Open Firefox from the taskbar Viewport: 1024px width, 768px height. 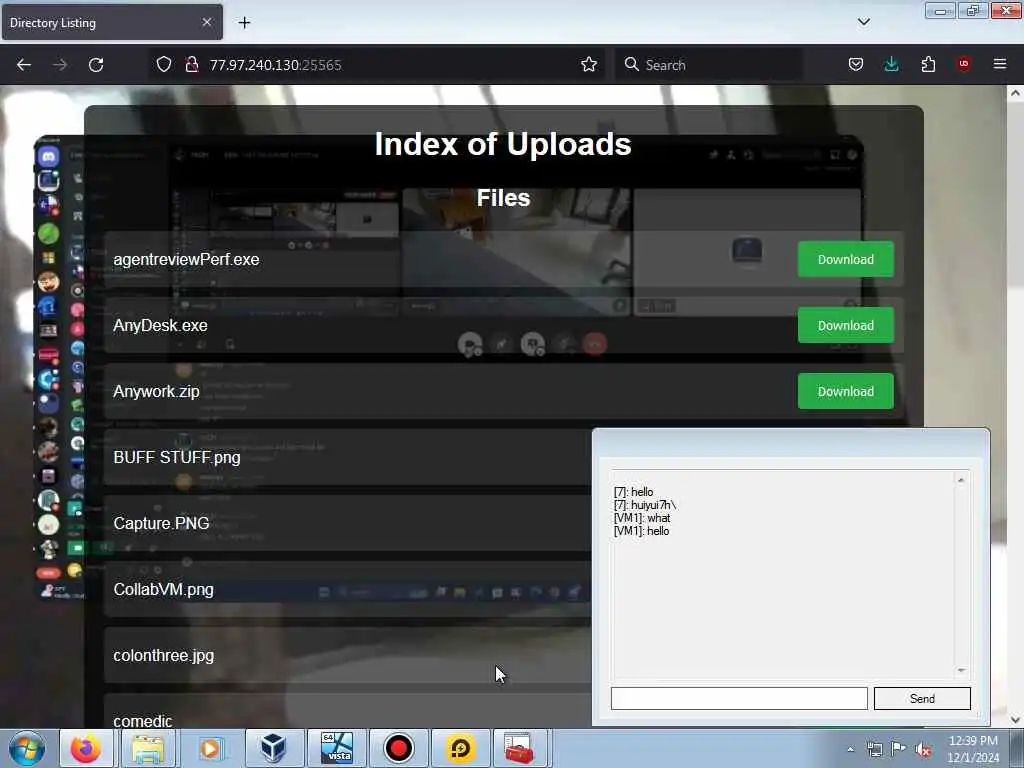[x=86, y=748]
